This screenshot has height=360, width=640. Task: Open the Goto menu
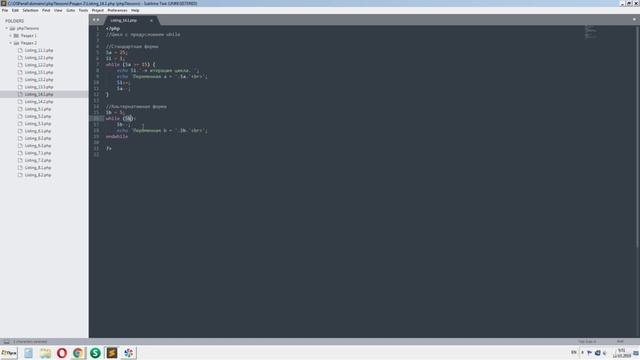click(71, 10)
